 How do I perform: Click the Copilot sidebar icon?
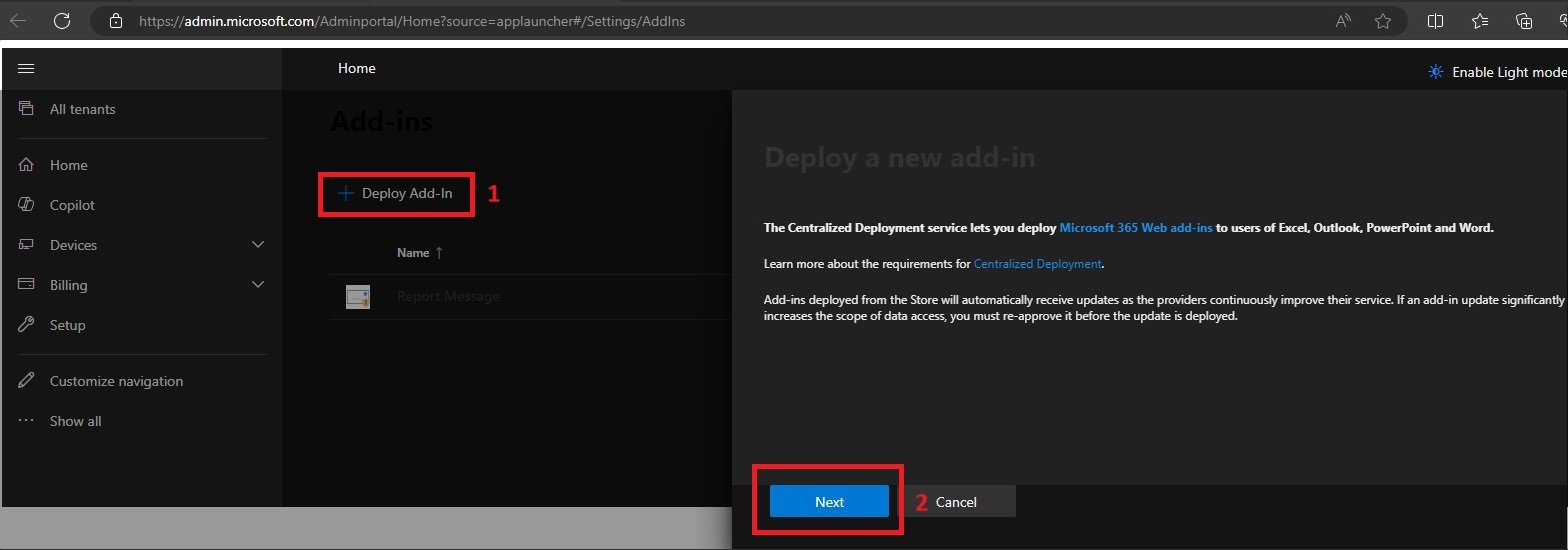[27, 204]
